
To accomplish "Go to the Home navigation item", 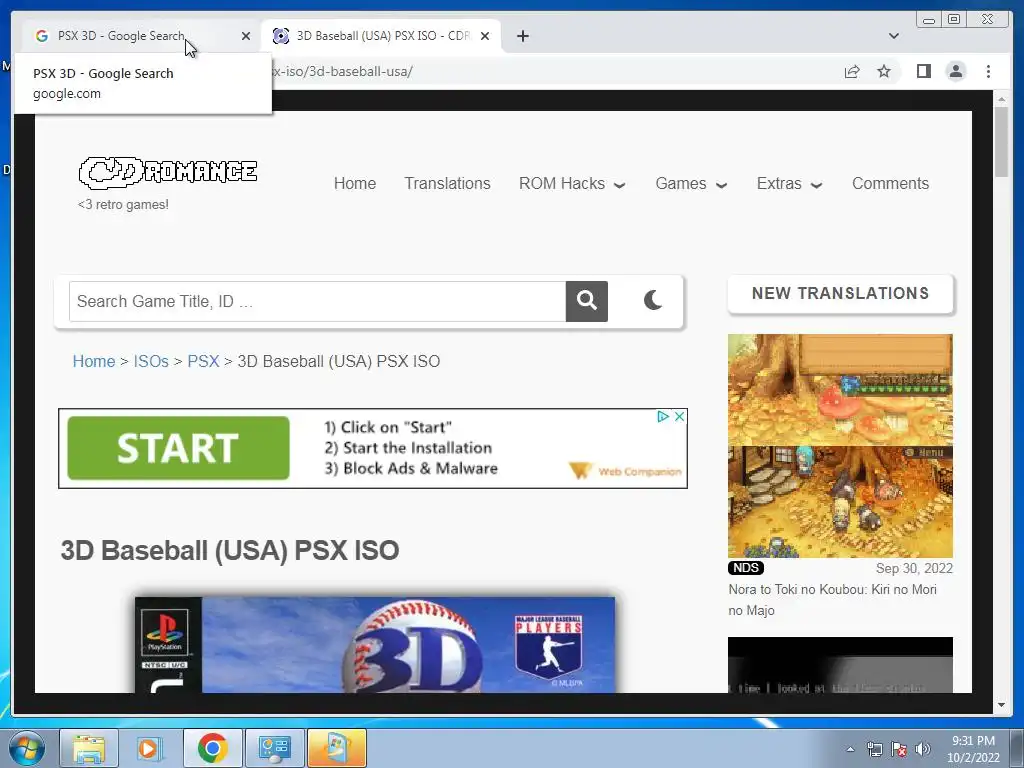I will click(x=355, y=184).
